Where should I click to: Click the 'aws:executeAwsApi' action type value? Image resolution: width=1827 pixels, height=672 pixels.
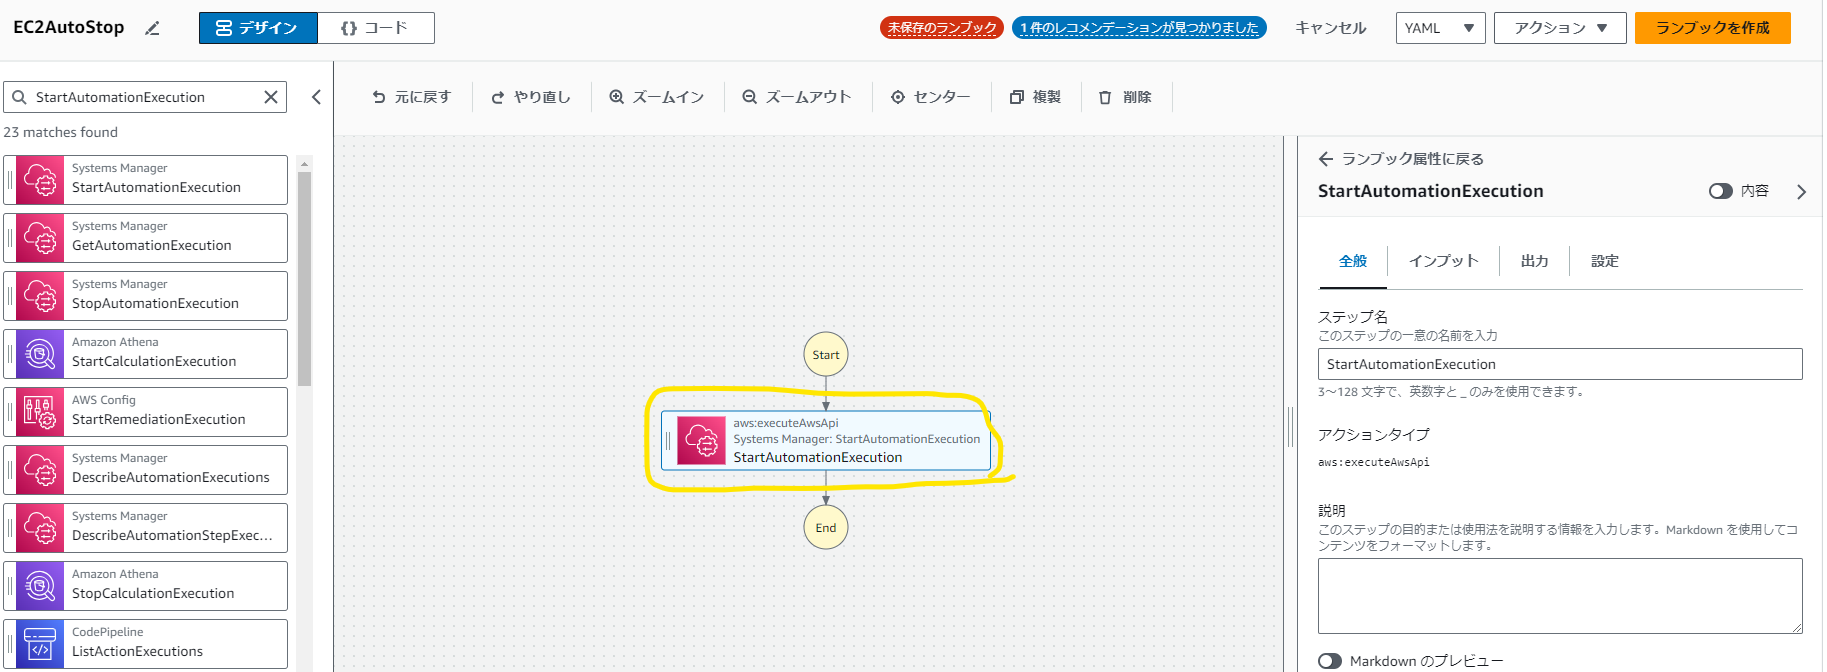tap(1373, 462)
